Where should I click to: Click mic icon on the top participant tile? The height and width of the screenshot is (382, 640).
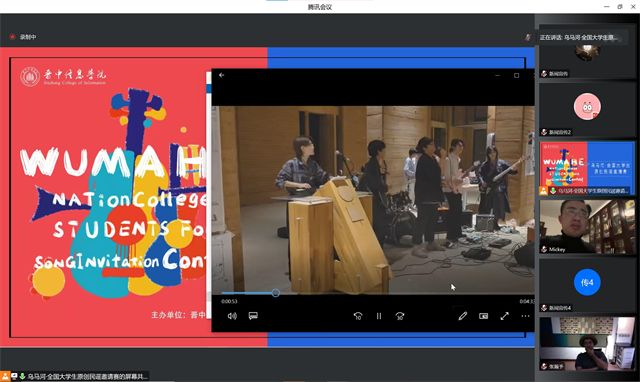[x=544, y=73]
